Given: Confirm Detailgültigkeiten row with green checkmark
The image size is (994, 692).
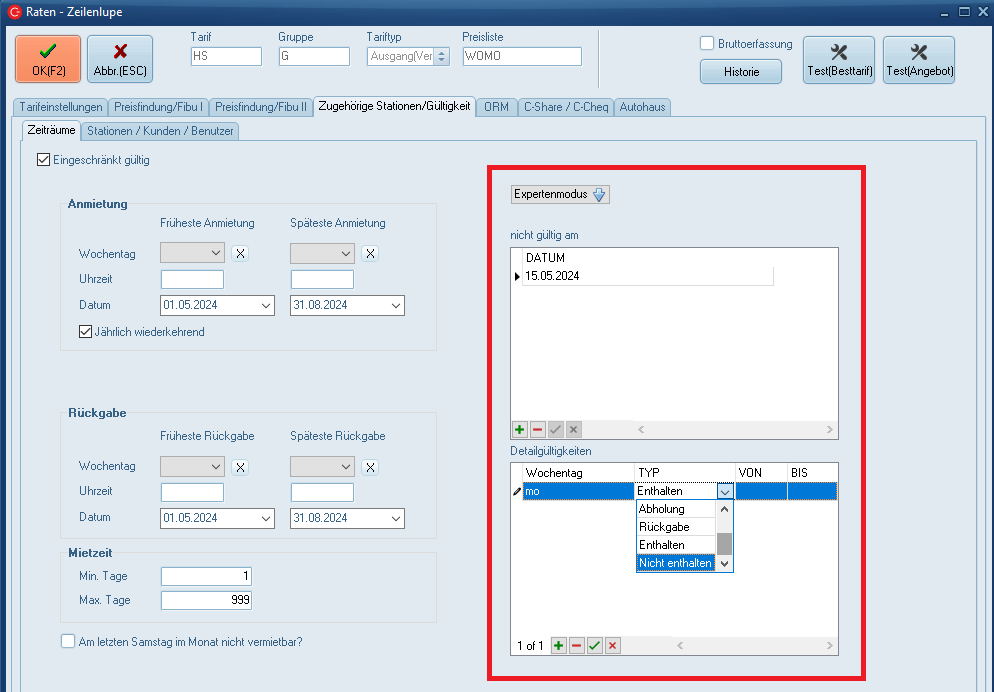Looking at the screenshot, I should (x=595, y=646).
